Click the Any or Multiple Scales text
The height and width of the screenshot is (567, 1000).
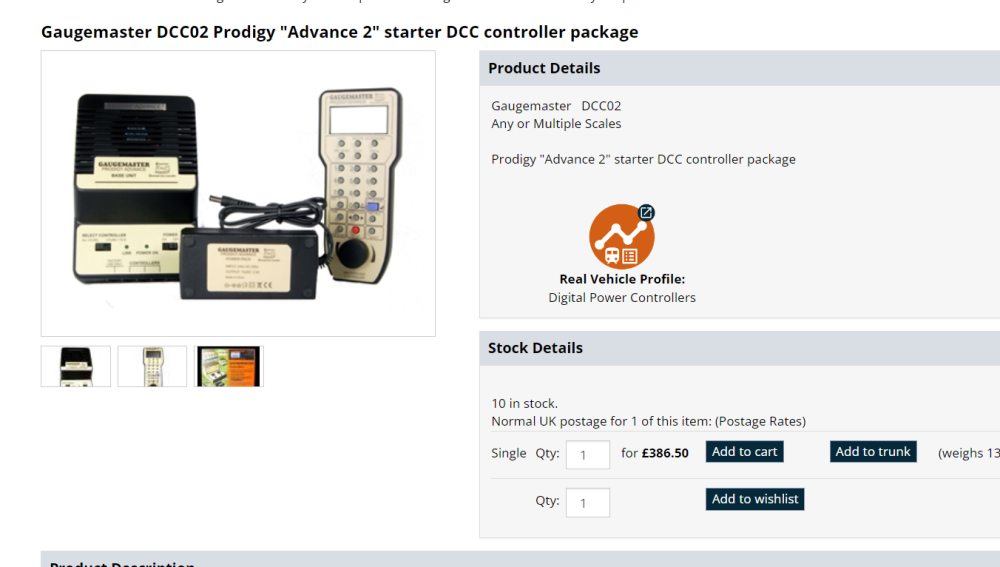(556, 124)
